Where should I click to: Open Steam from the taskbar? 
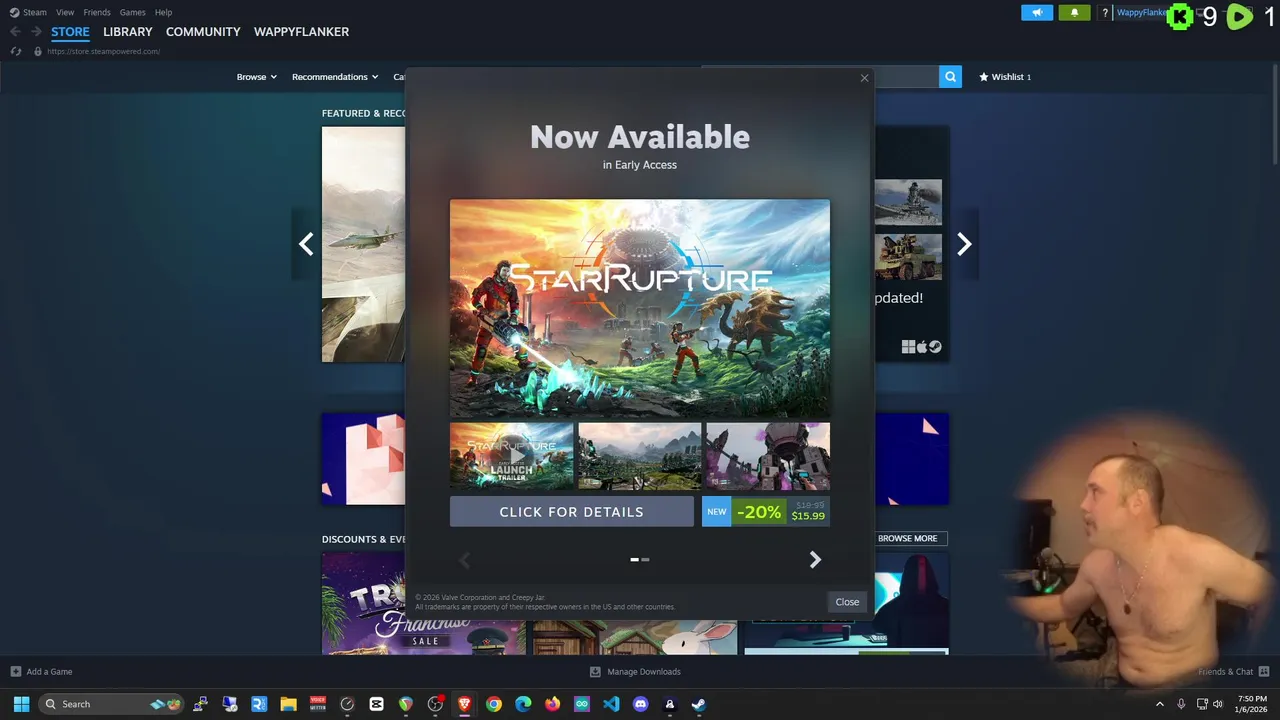pyautogui.click(x=699, y=704)
